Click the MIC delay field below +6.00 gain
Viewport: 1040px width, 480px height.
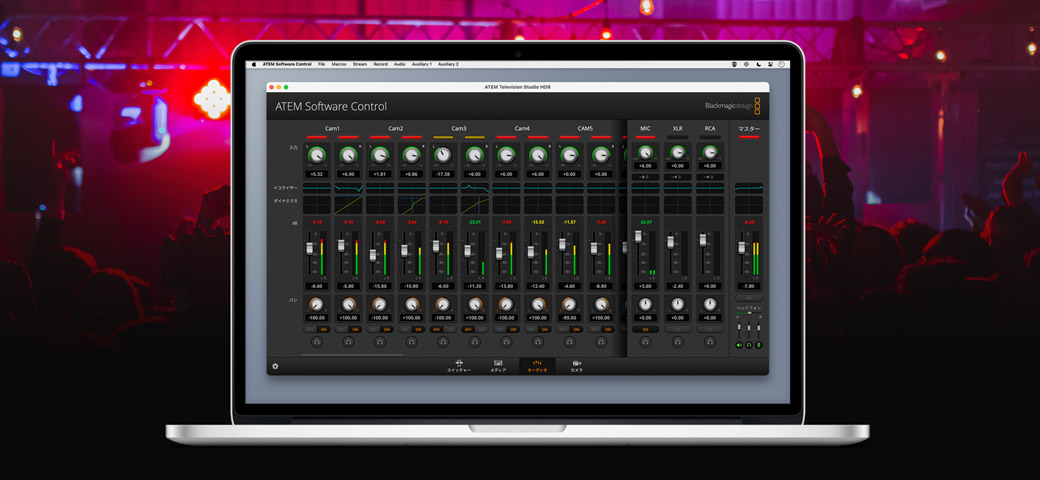(x=645, y=177)
